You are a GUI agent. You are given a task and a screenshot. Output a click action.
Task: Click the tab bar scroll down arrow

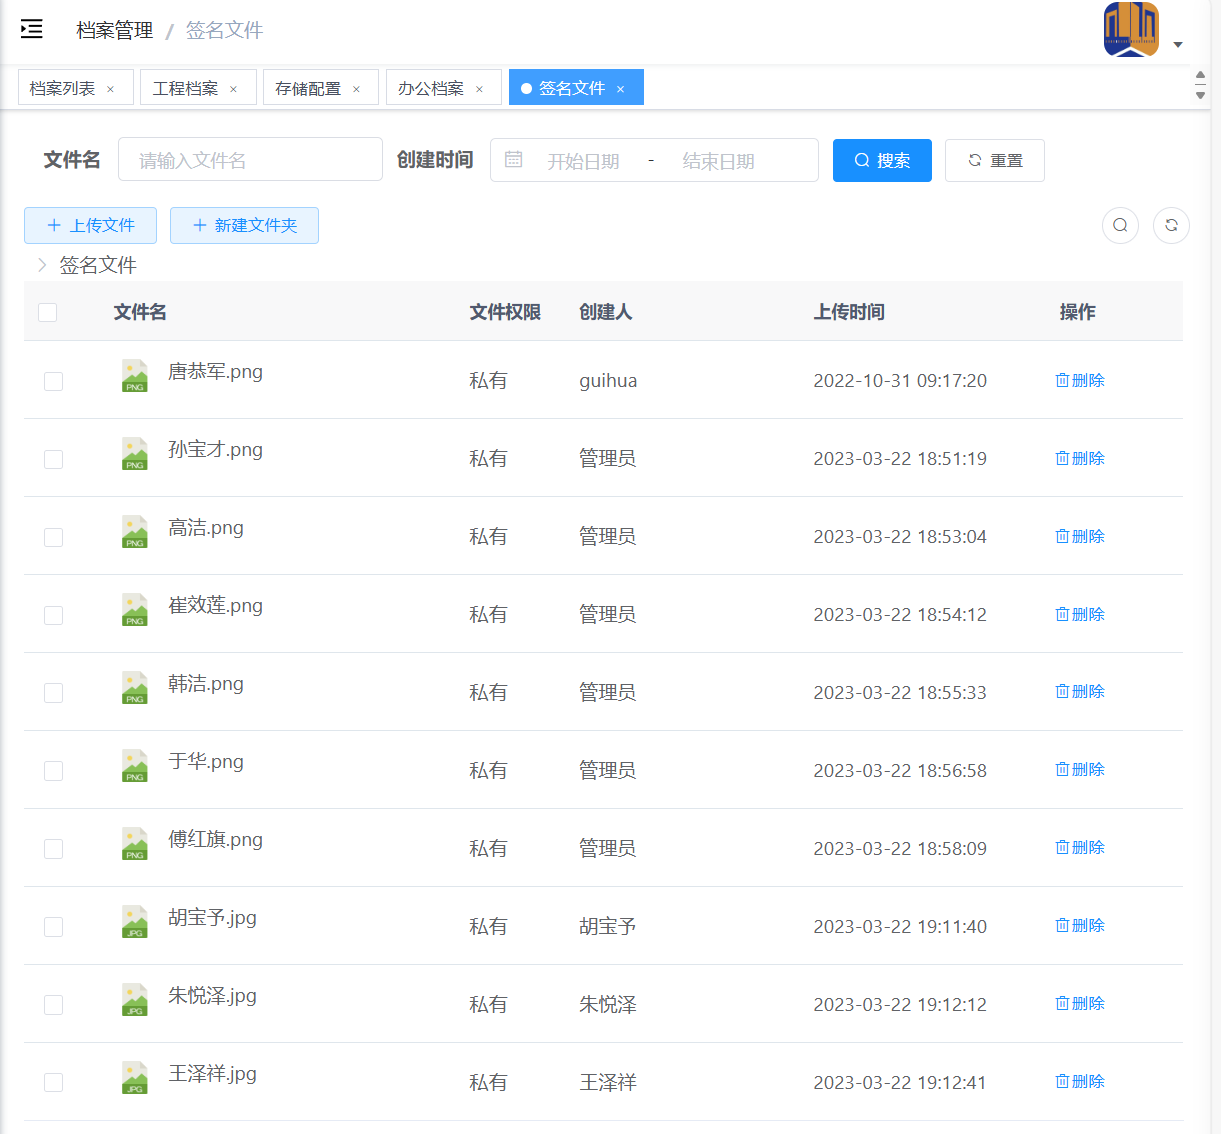click(1200, 95)
